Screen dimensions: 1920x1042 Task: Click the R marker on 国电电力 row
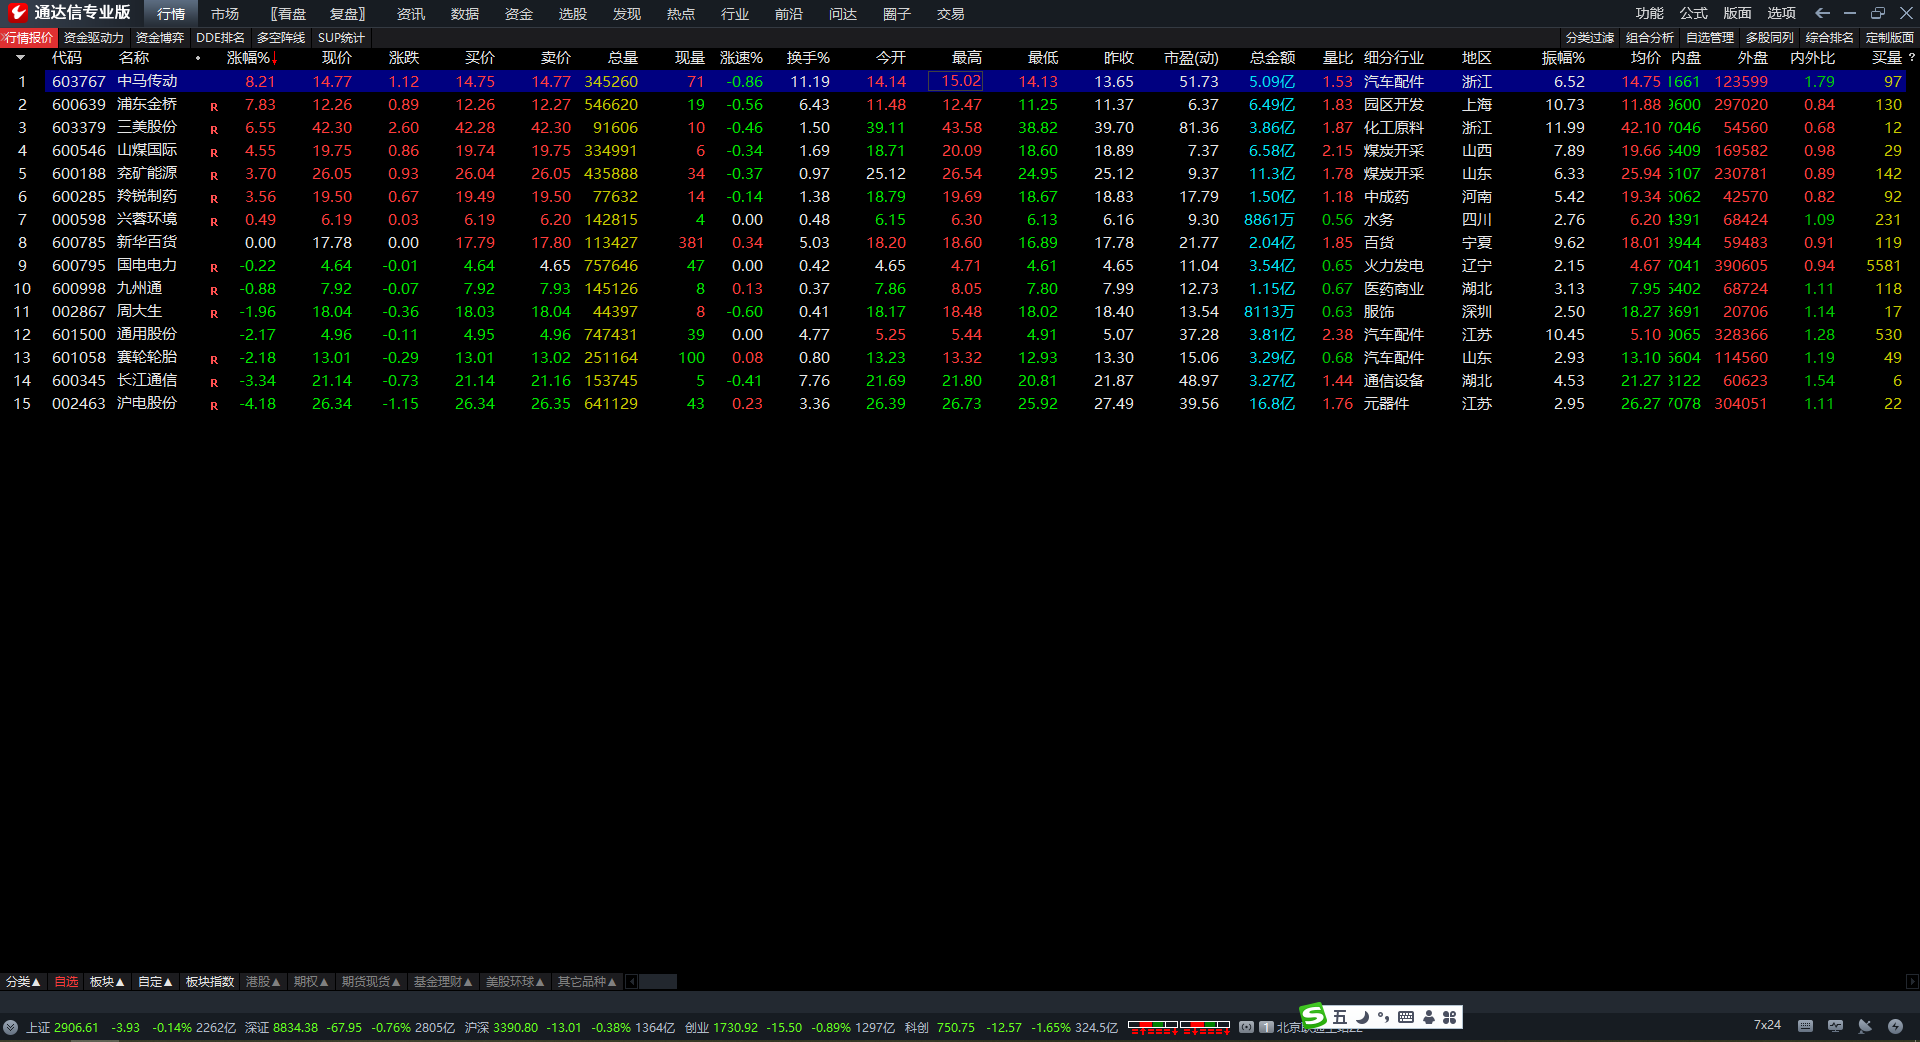click(x=214, y=268)
